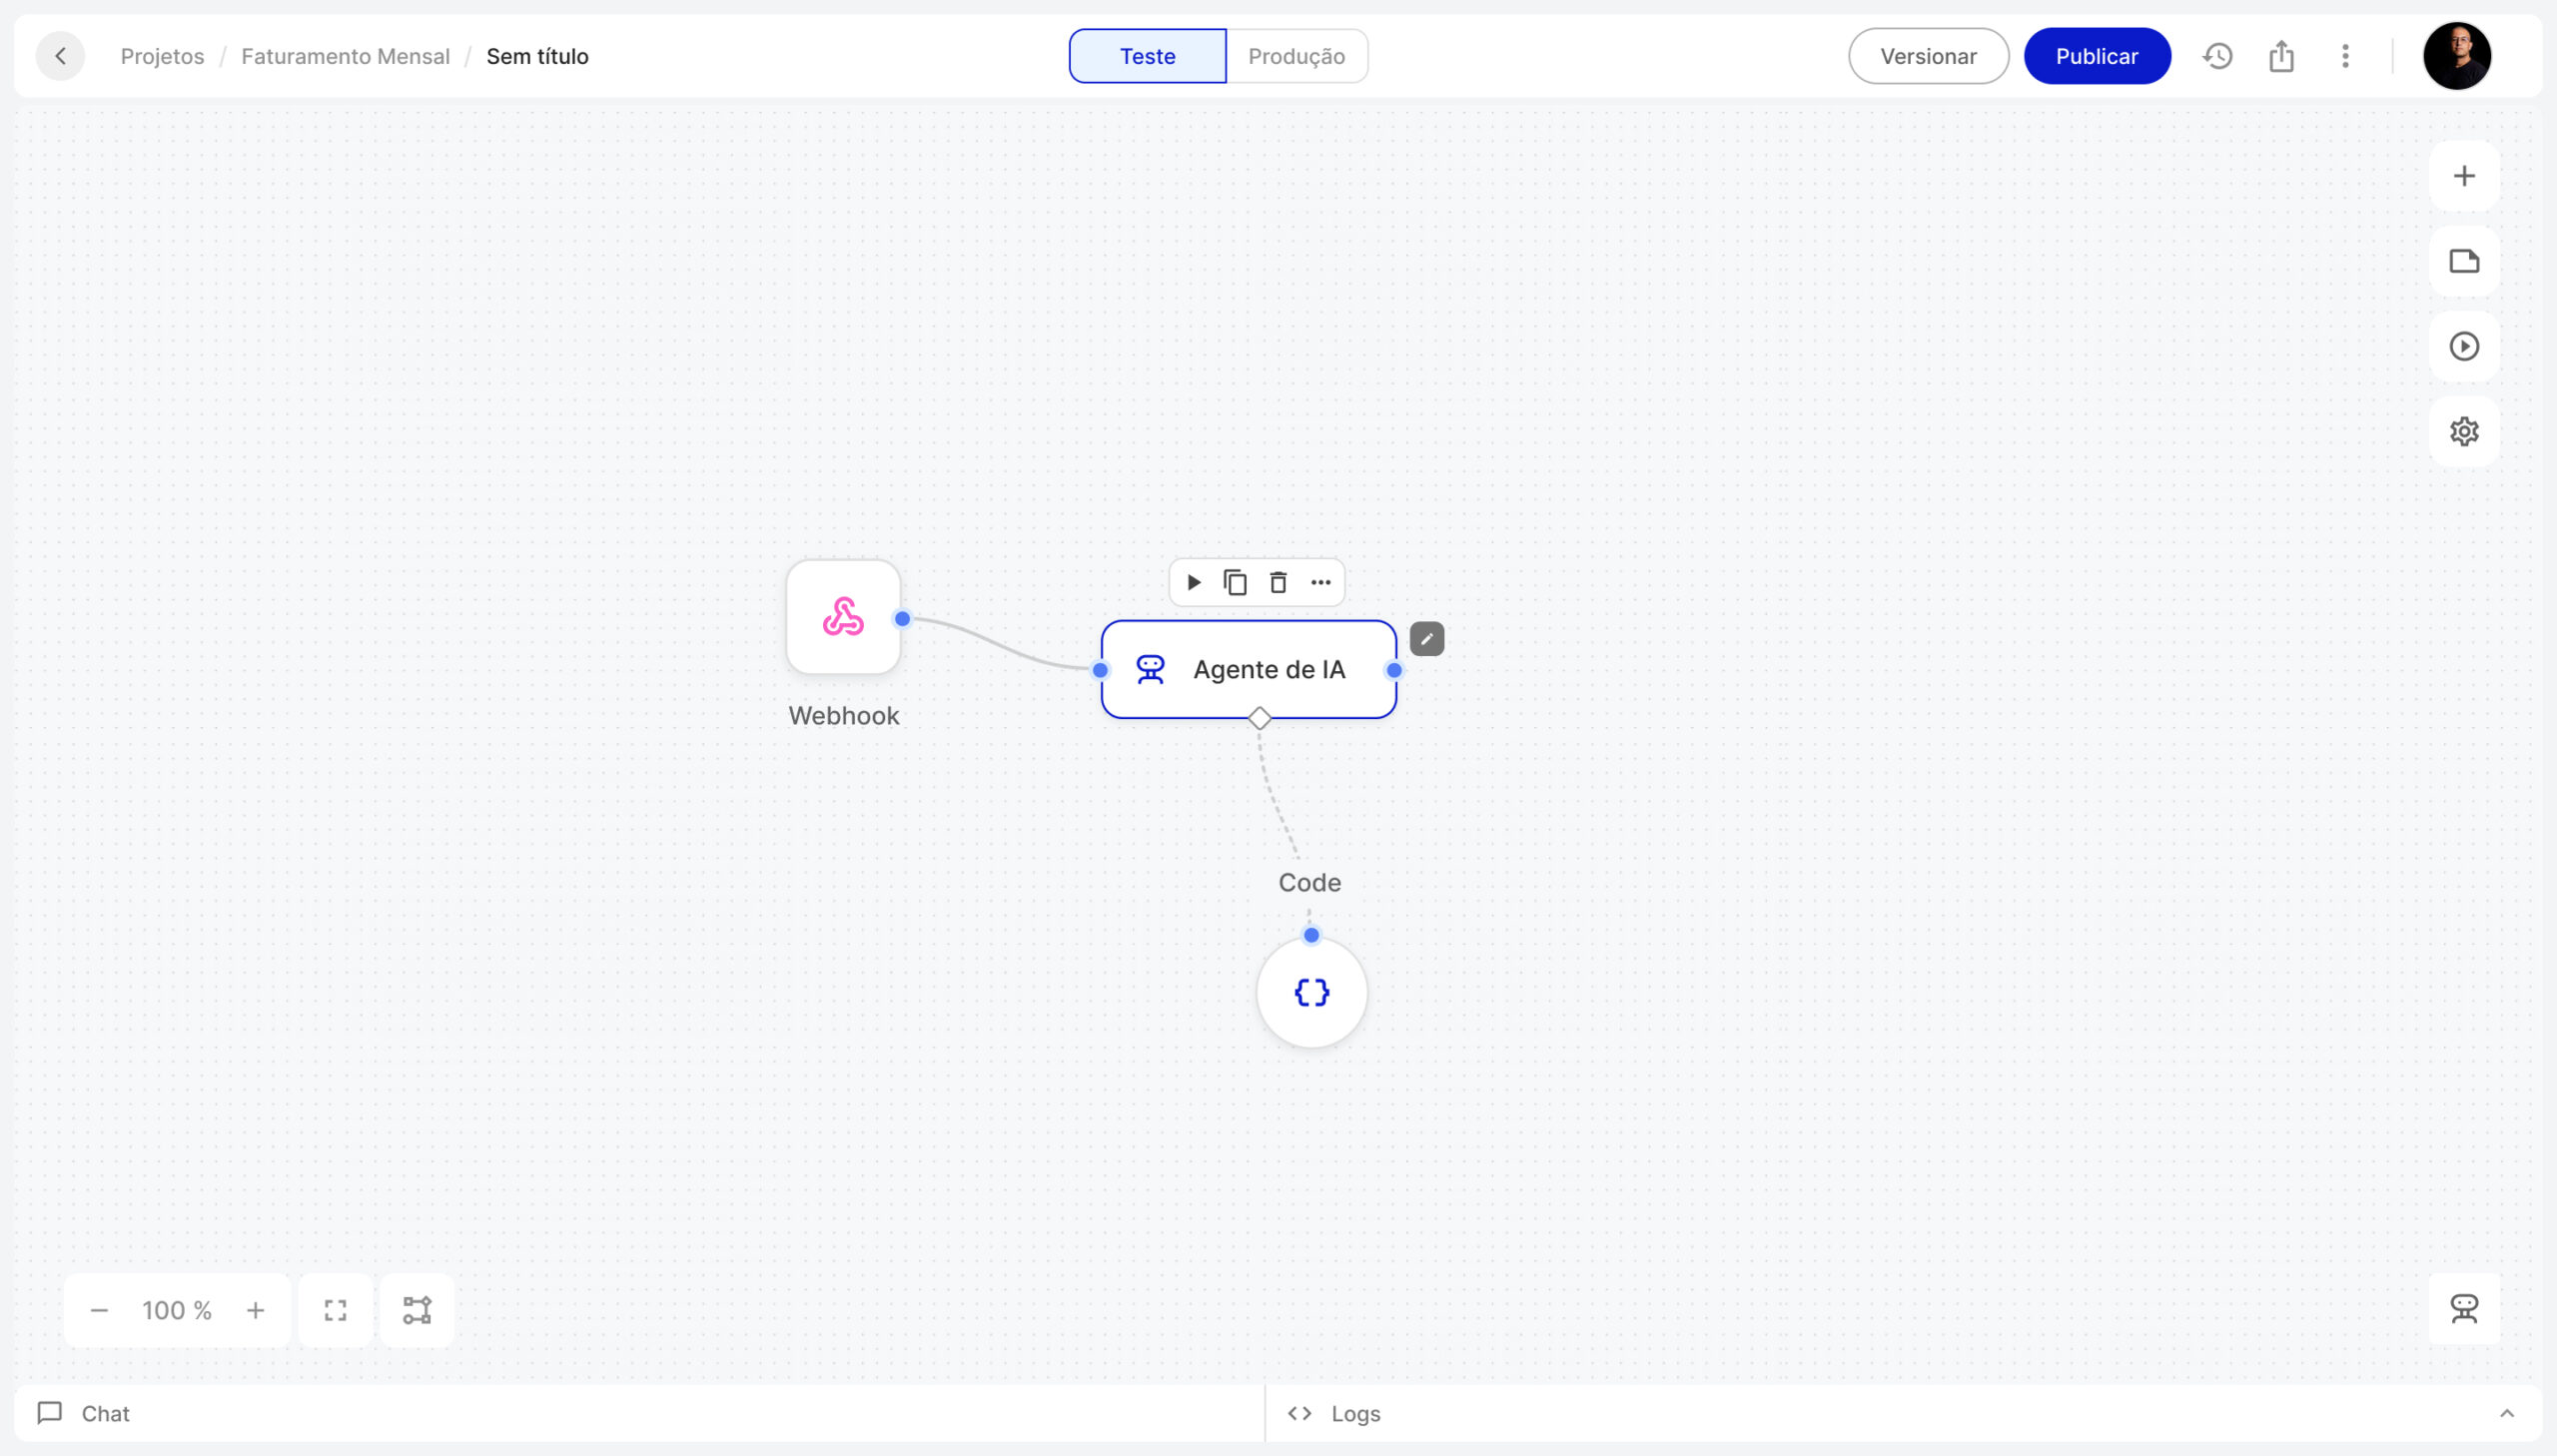Click the Versionar button
Viewport: 2557px width, 1456px height.
click(1927, 56)
